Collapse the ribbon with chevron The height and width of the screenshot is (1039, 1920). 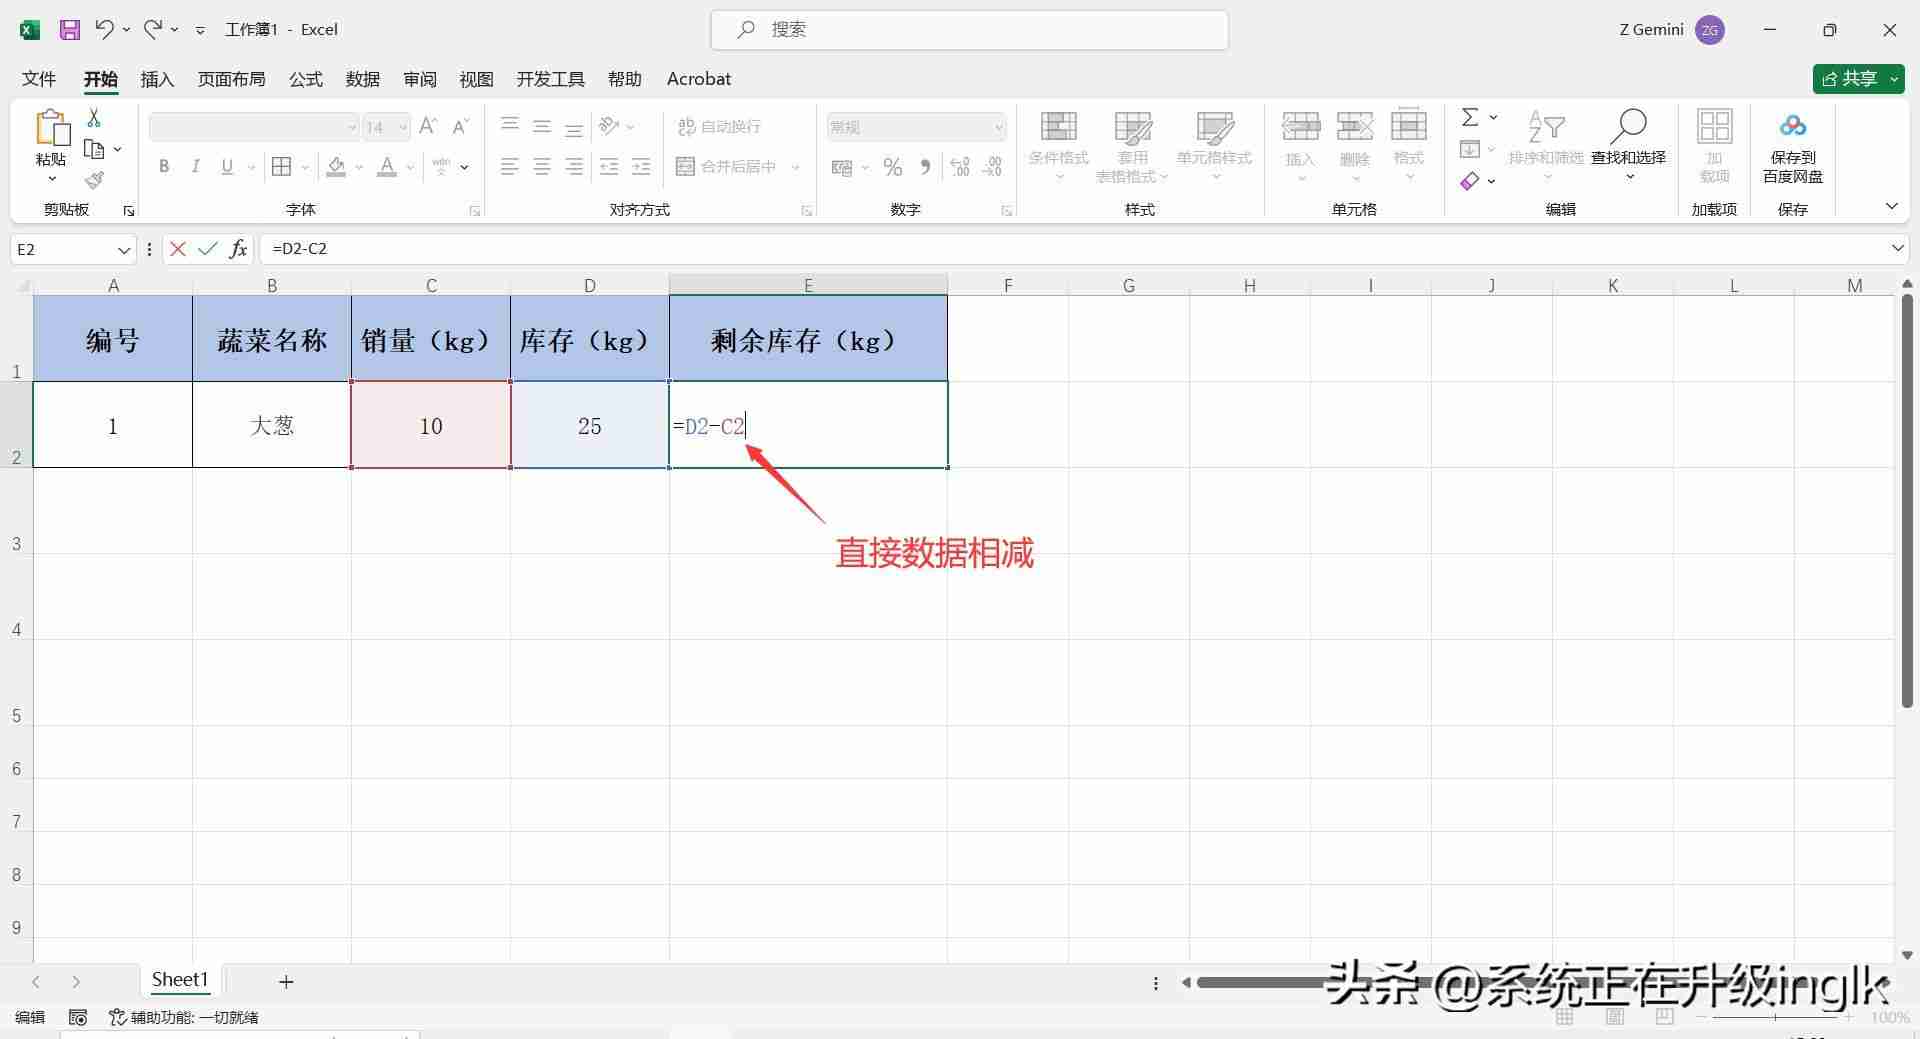pyautogui.click(x=1891, y=206)
